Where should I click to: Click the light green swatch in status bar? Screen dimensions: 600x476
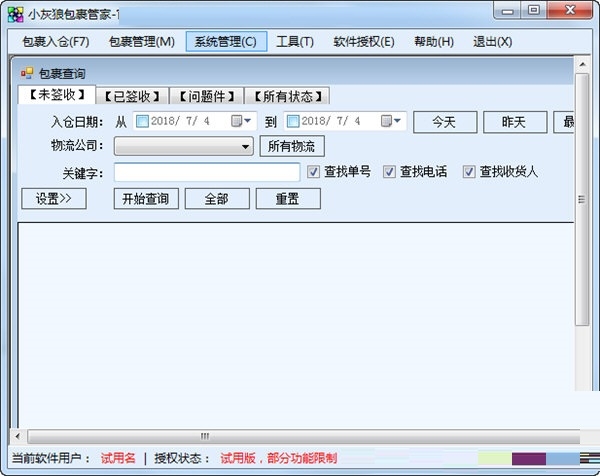pyautogui.click(x=495, y=458)
